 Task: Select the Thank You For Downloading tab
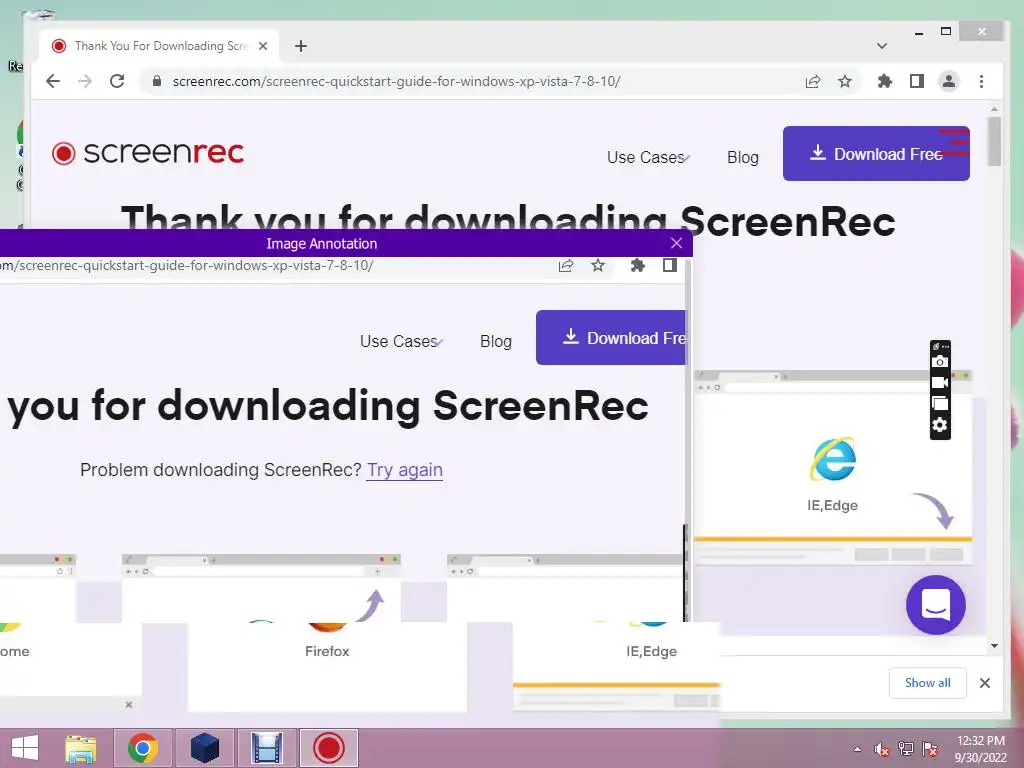point(159,46)
